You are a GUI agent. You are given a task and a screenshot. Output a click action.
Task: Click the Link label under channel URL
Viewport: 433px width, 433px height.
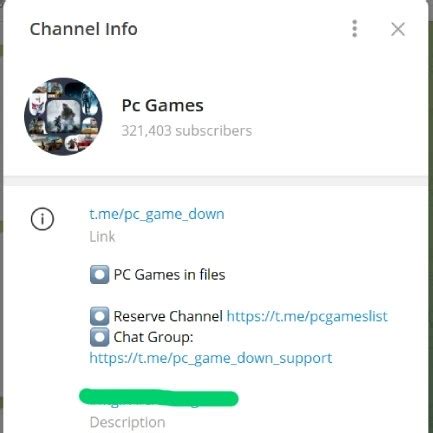(102, 237)
